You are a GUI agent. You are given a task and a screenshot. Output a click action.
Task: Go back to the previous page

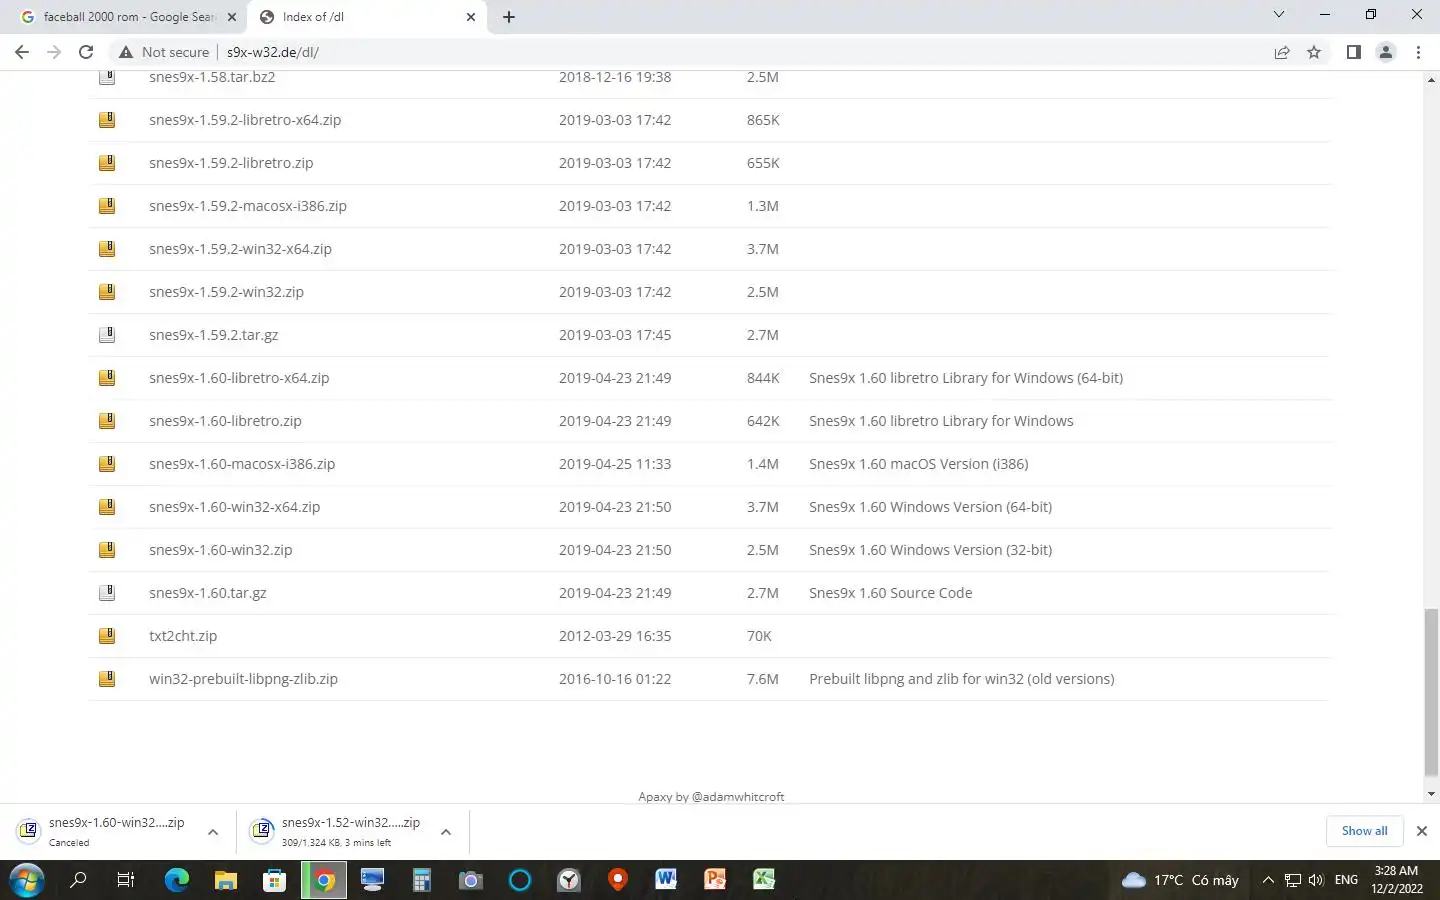[22, 52]
